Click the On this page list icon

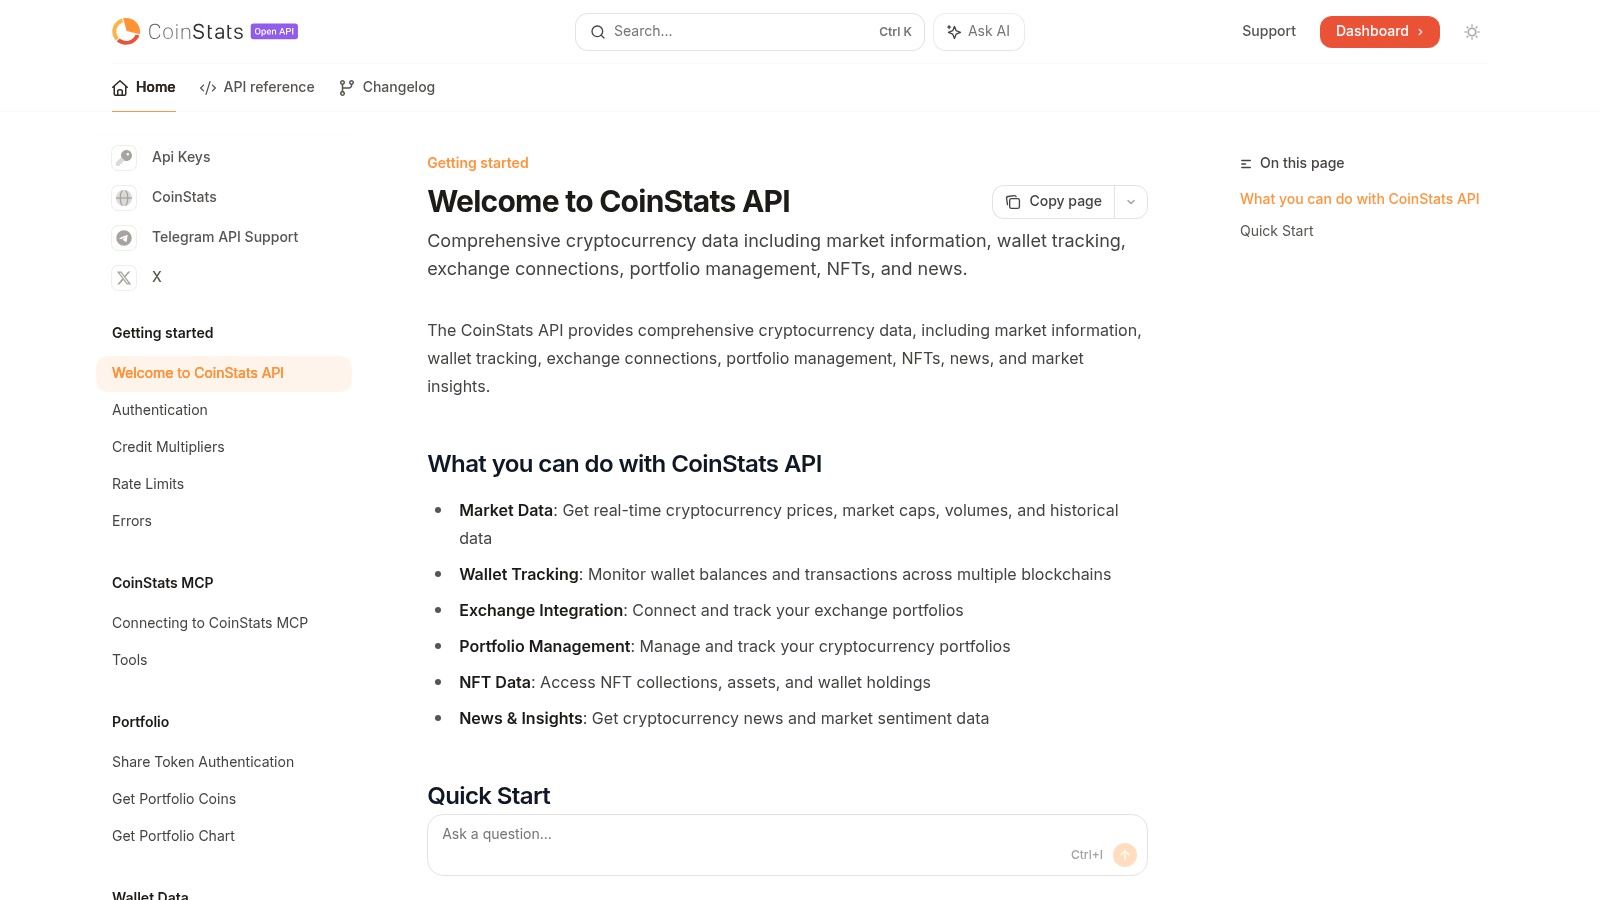tap(1246, 164)
